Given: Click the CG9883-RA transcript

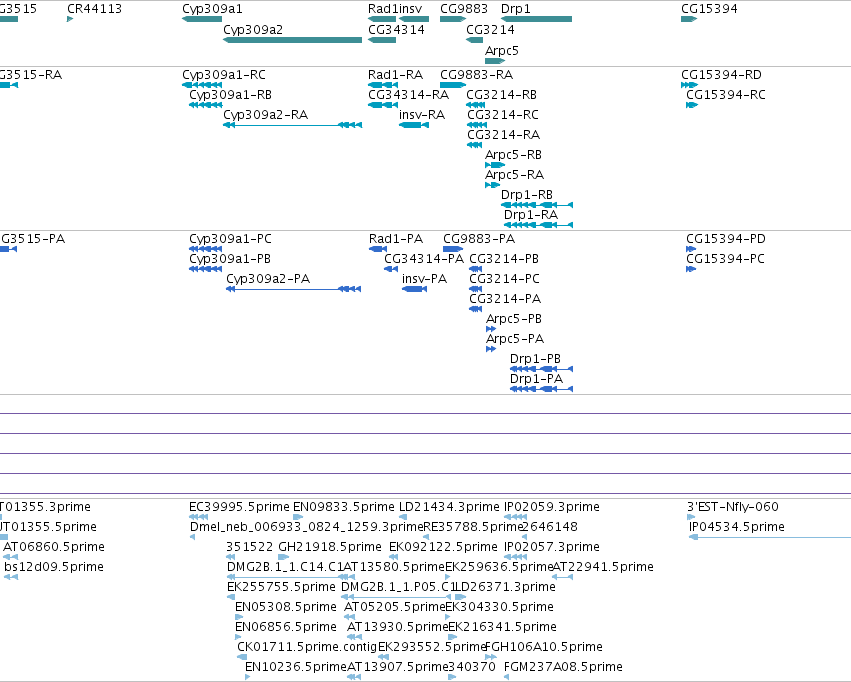Looking at the screenshot, I should tap(453, 85).
